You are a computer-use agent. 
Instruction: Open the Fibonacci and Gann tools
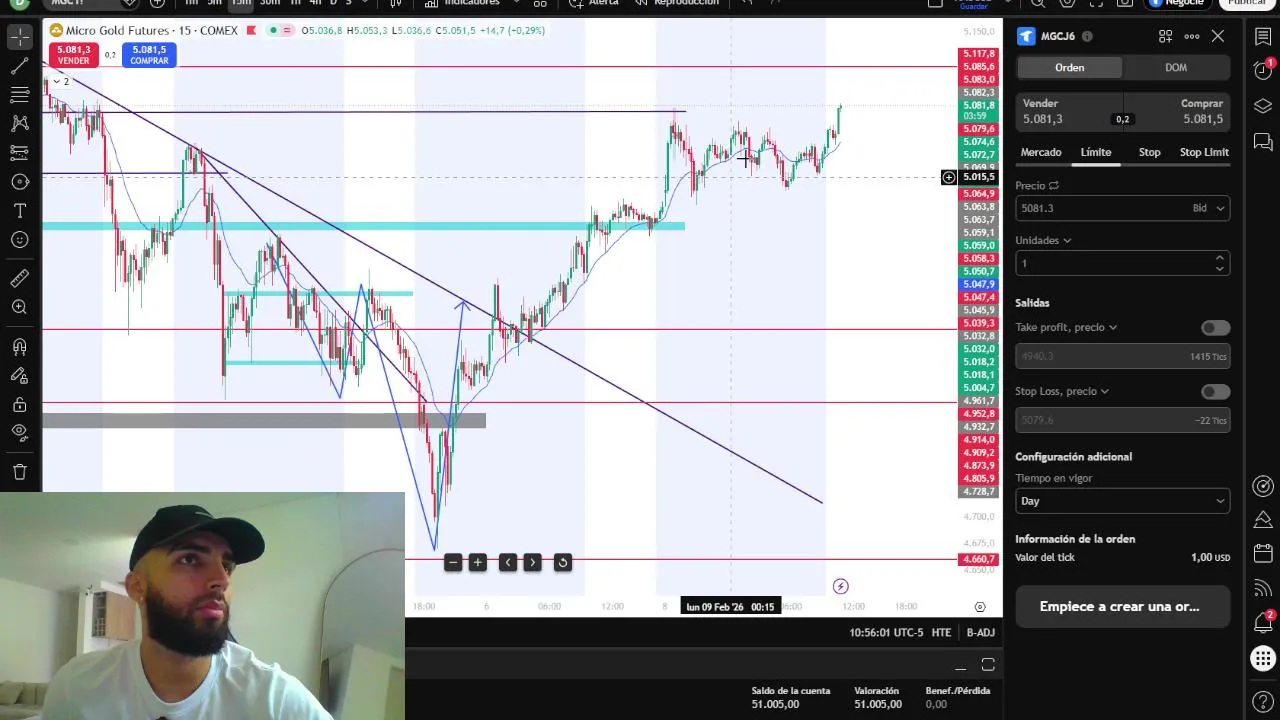click(19, 95)
